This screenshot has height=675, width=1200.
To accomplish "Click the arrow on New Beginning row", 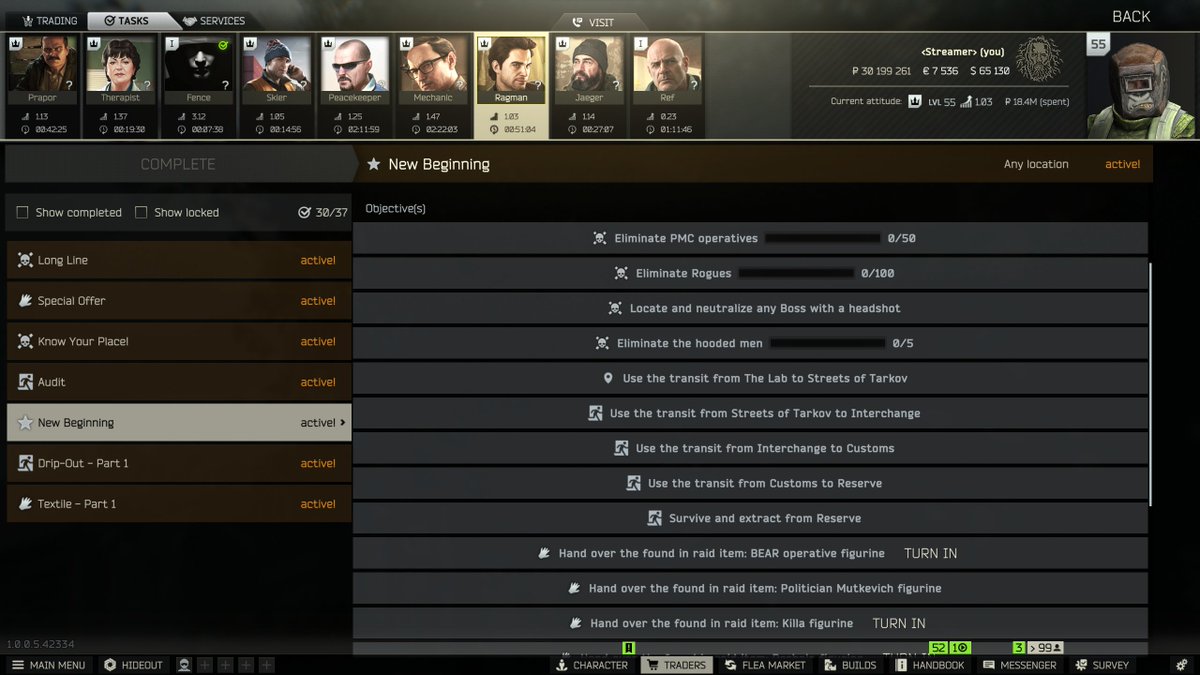I will coord(343,422).
